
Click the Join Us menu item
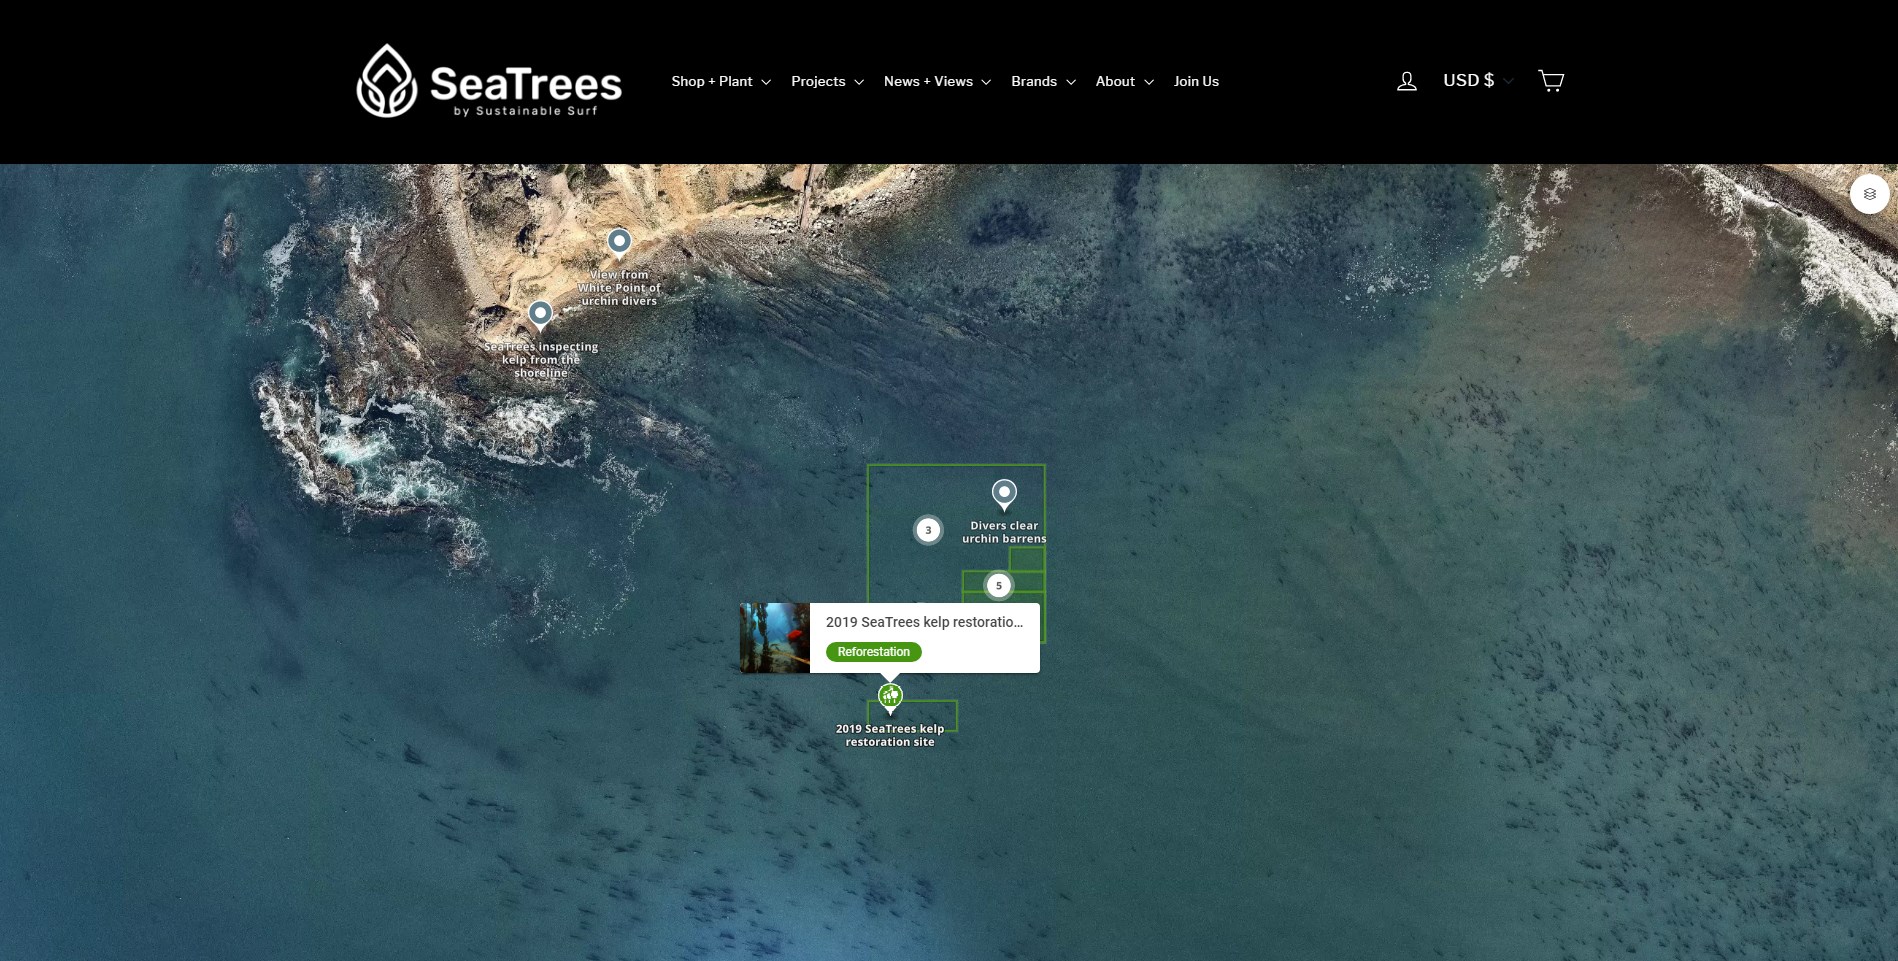(1196, 81)
